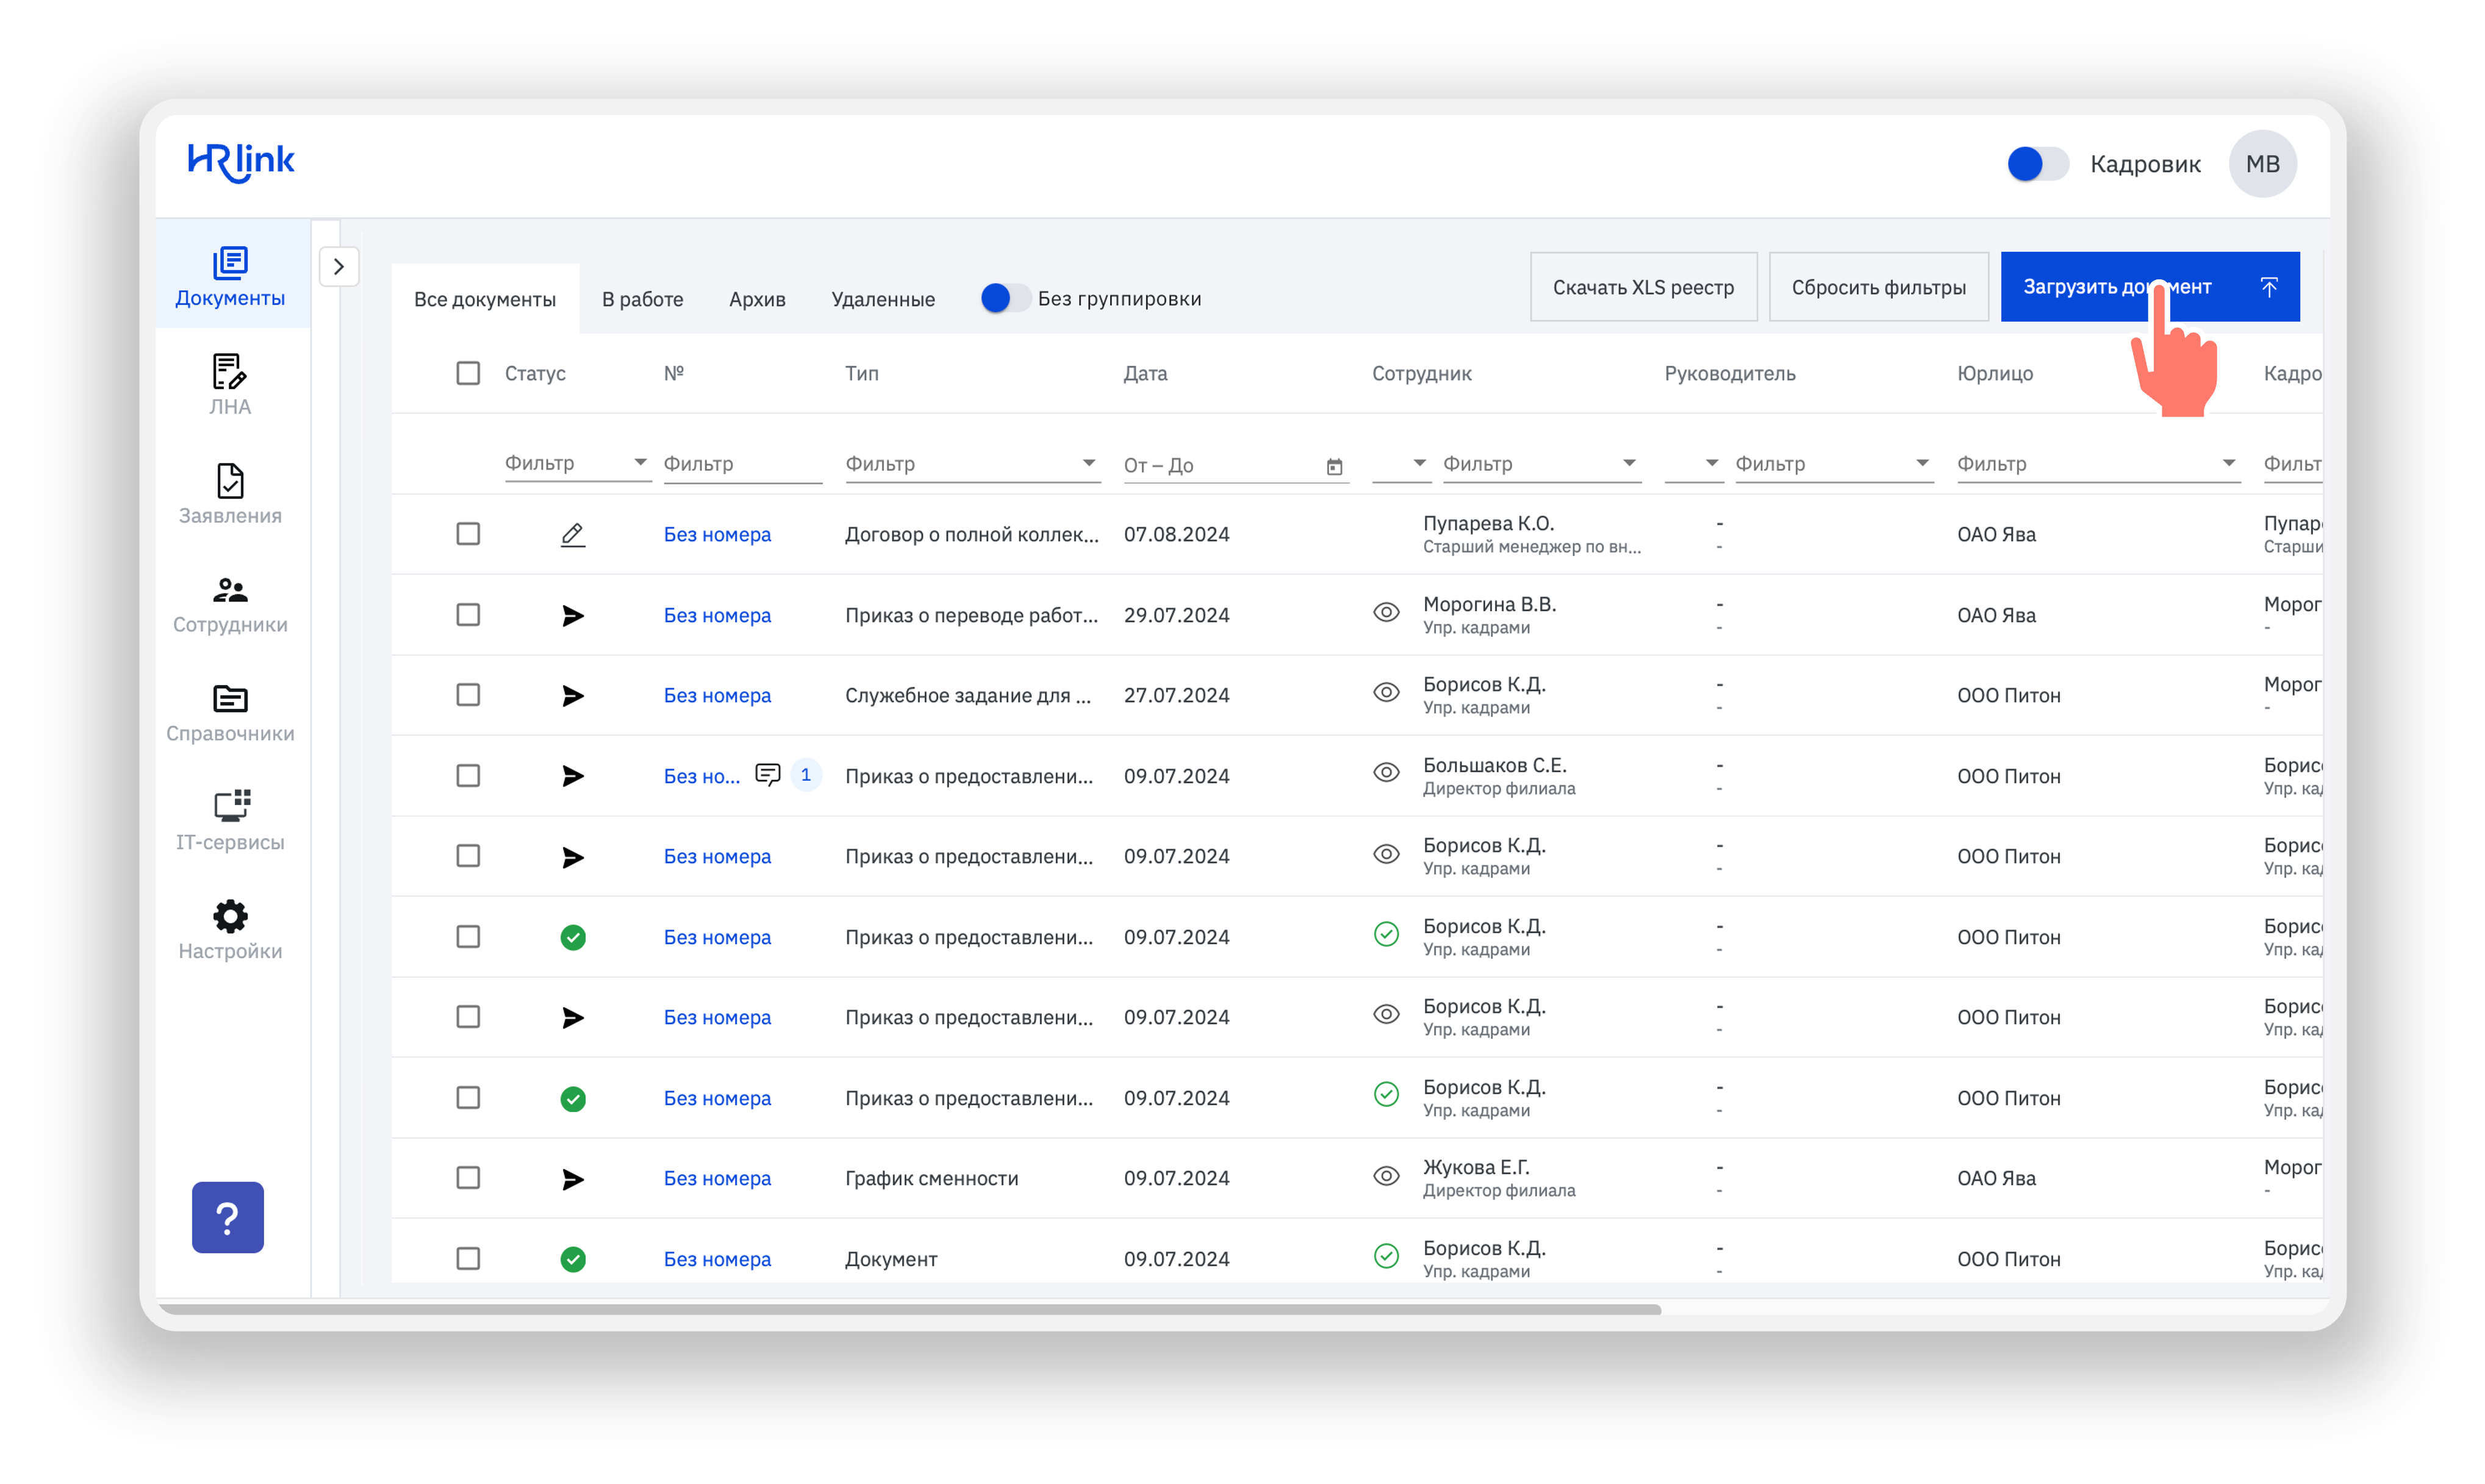Screen dimensions: 2485x1484
Task: Click the comment icon in Большаков row
Action: click(767, 775)
